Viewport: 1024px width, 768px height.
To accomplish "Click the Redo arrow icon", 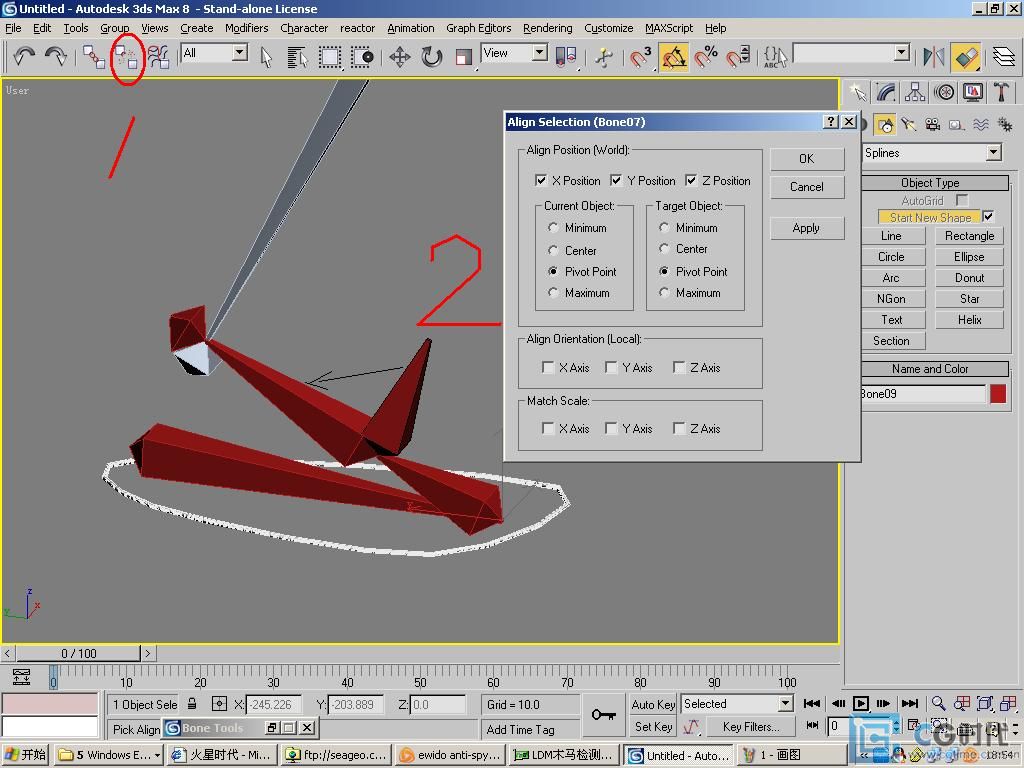I will pos(56,56).
